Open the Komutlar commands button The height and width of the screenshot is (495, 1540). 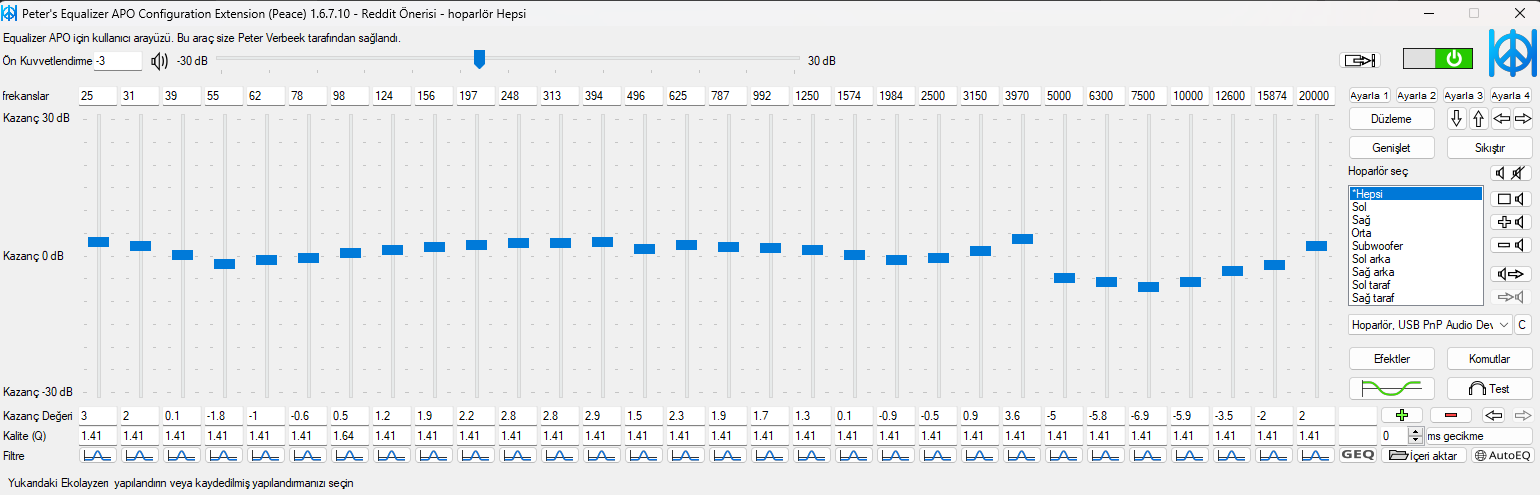[x=1490, y=359]
